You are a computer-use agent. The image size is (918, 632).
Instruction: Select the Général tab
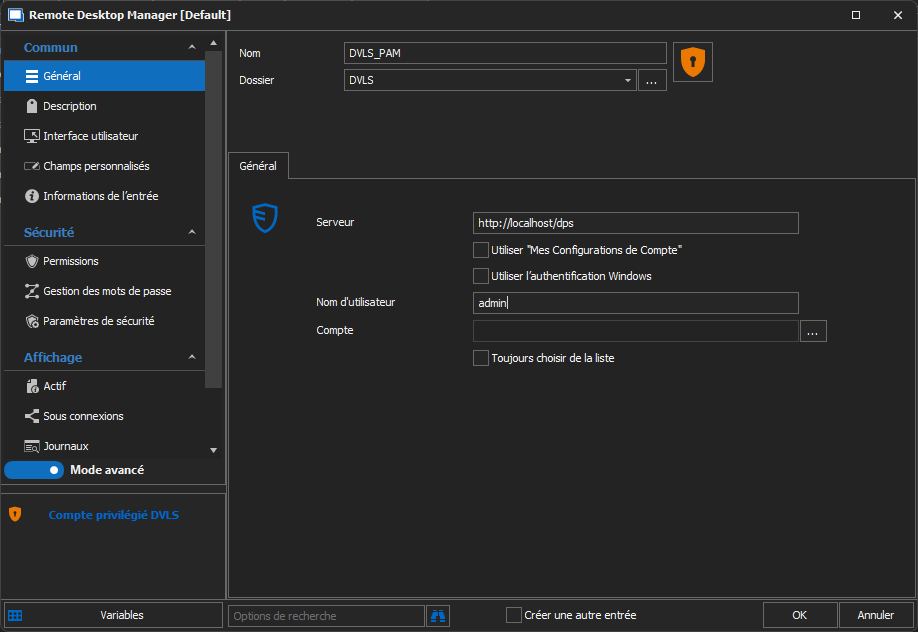point(258,166)
